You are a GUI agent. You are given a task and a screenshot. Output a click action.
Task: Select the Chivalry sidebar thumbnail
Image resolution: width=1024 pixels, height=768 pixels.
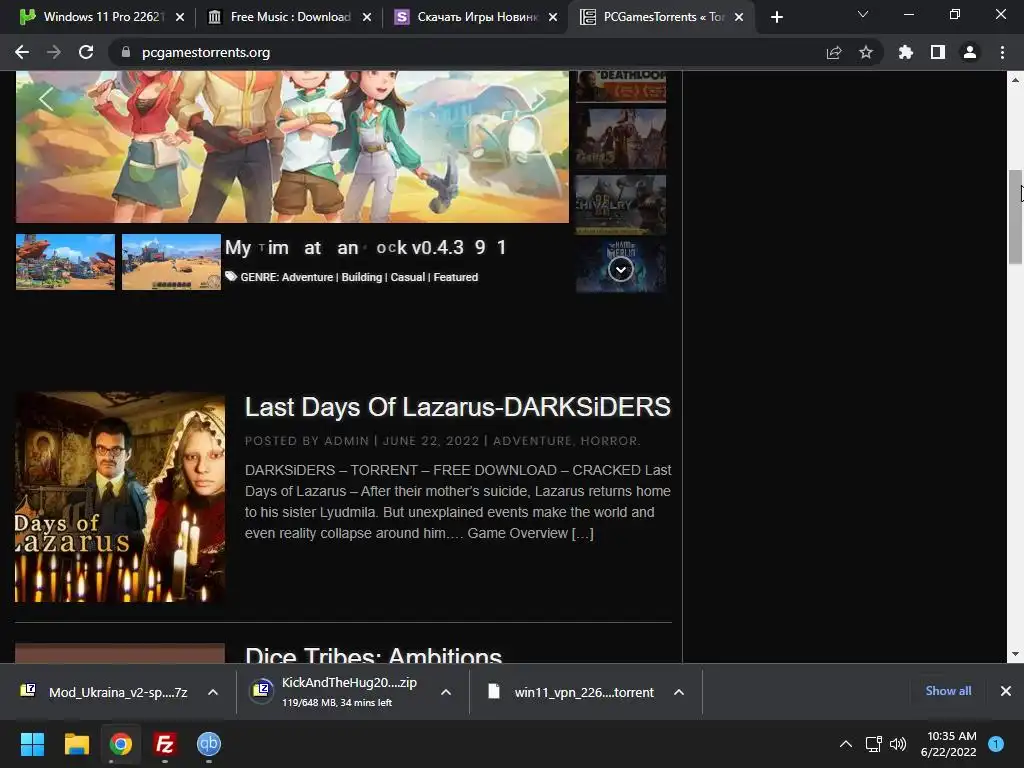(x=621, y=204)
